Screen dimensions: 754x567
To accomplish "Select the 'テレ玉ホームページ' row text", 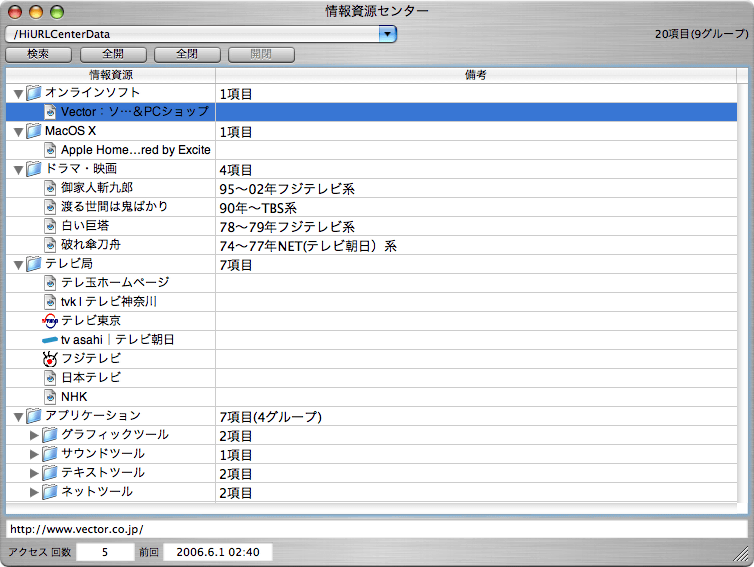I will [x=115, y=283].
